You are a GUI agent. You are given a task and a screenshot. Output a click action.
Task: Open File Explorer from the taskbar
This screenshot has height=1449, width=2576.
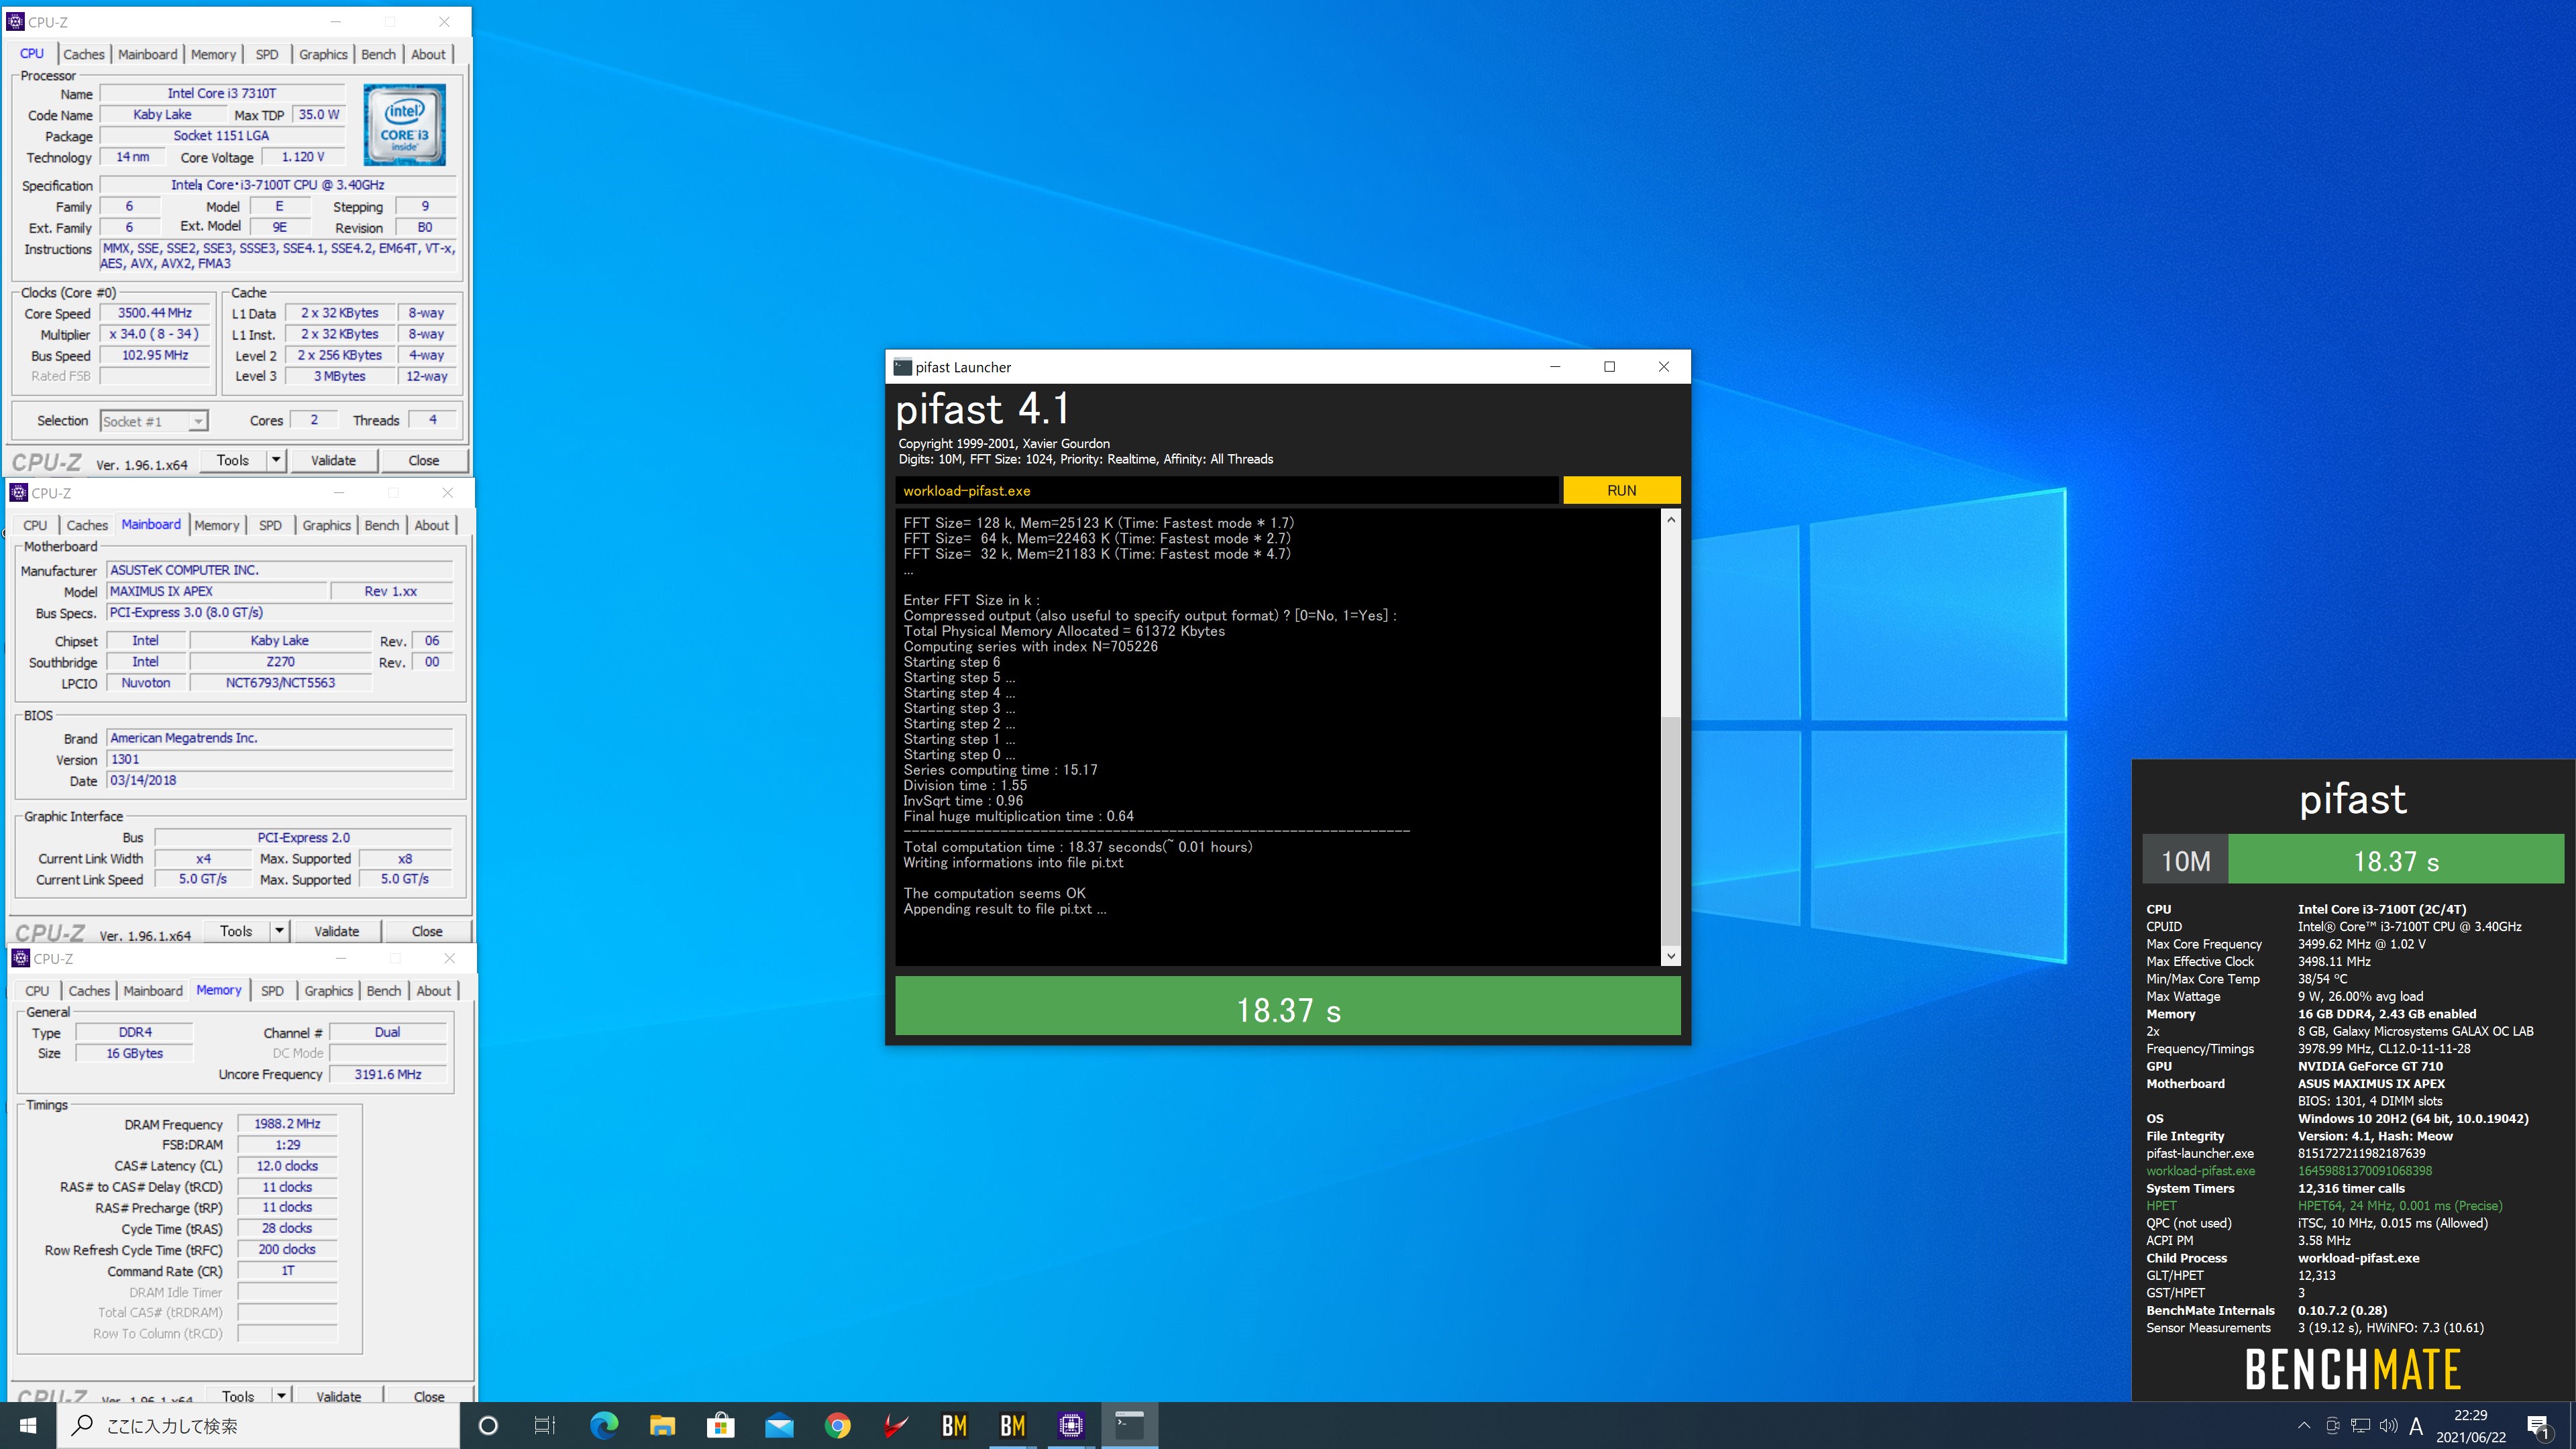coord(662,1425)
